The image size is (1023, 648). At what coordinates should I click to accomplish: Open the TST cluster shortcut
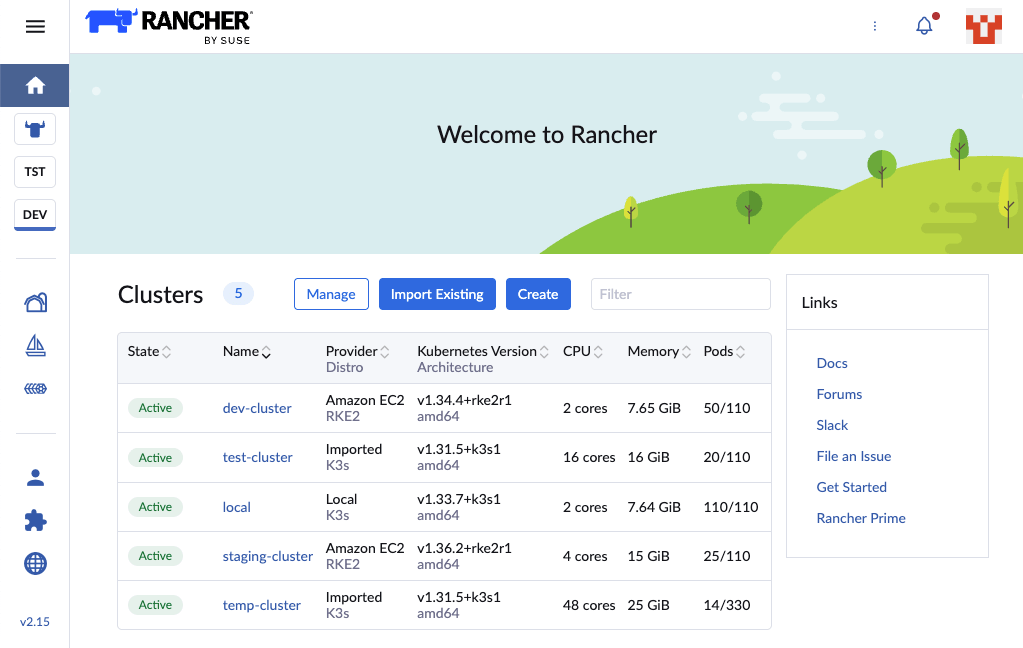pyautogui.click(x=35, y=172)
